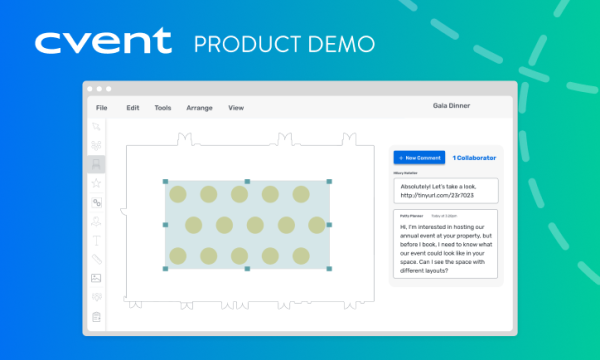The width and height of the screenshot is (600, 360).
Task: Click the cvent logo
Action: coord(103,41)
